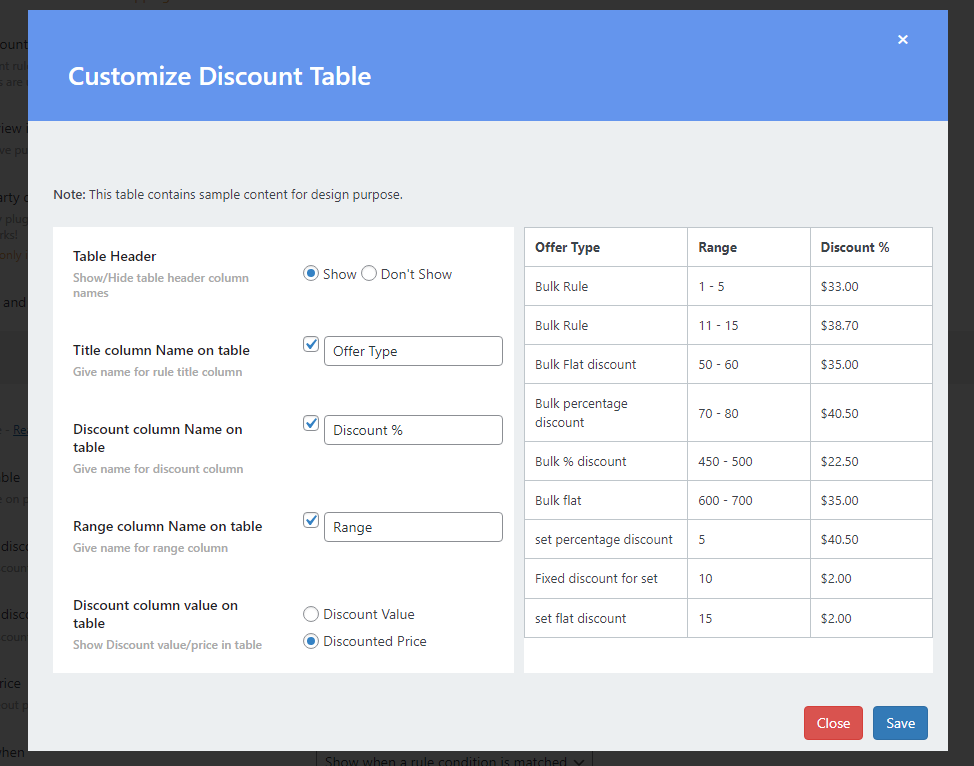
Task: Click the blue Save button
Action: 900,723
